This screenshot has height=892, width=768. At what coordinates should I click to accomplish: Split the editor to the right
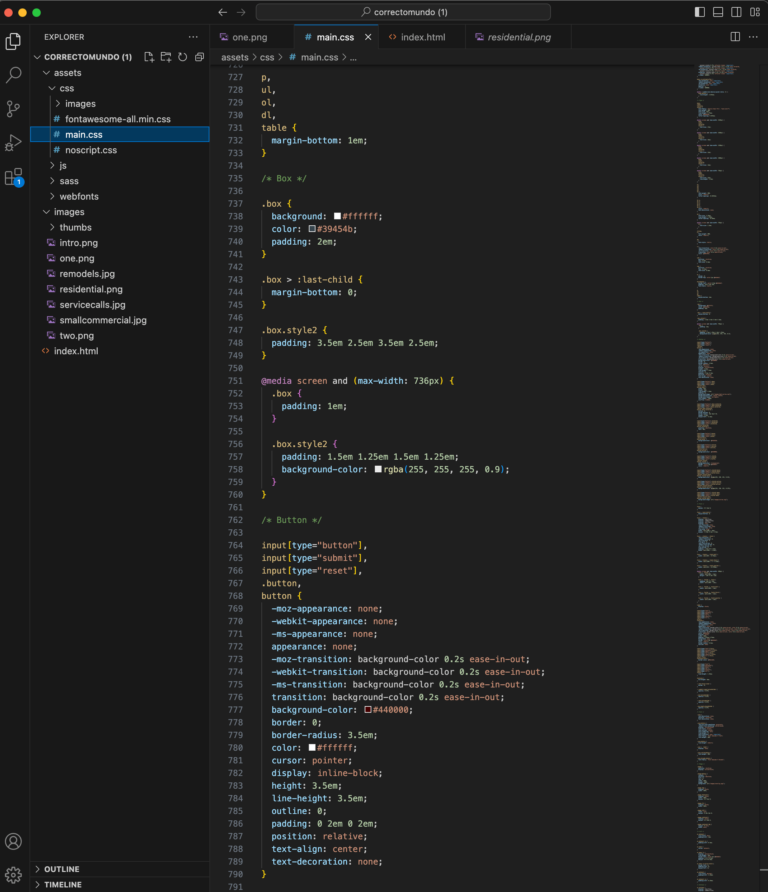(x=735, y=37)
